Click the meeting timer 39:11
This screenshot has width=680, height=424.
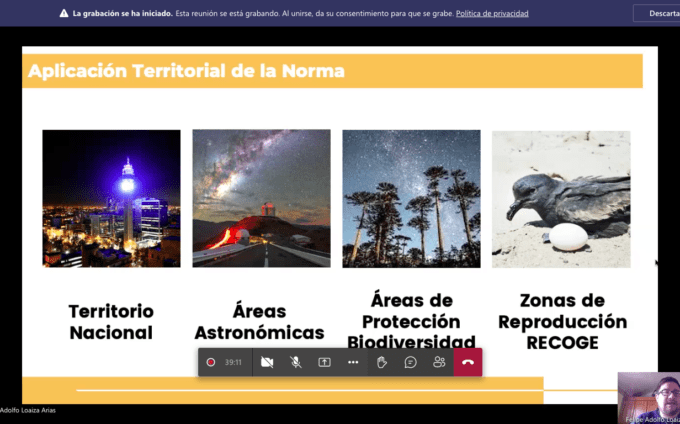pos(233,362)
